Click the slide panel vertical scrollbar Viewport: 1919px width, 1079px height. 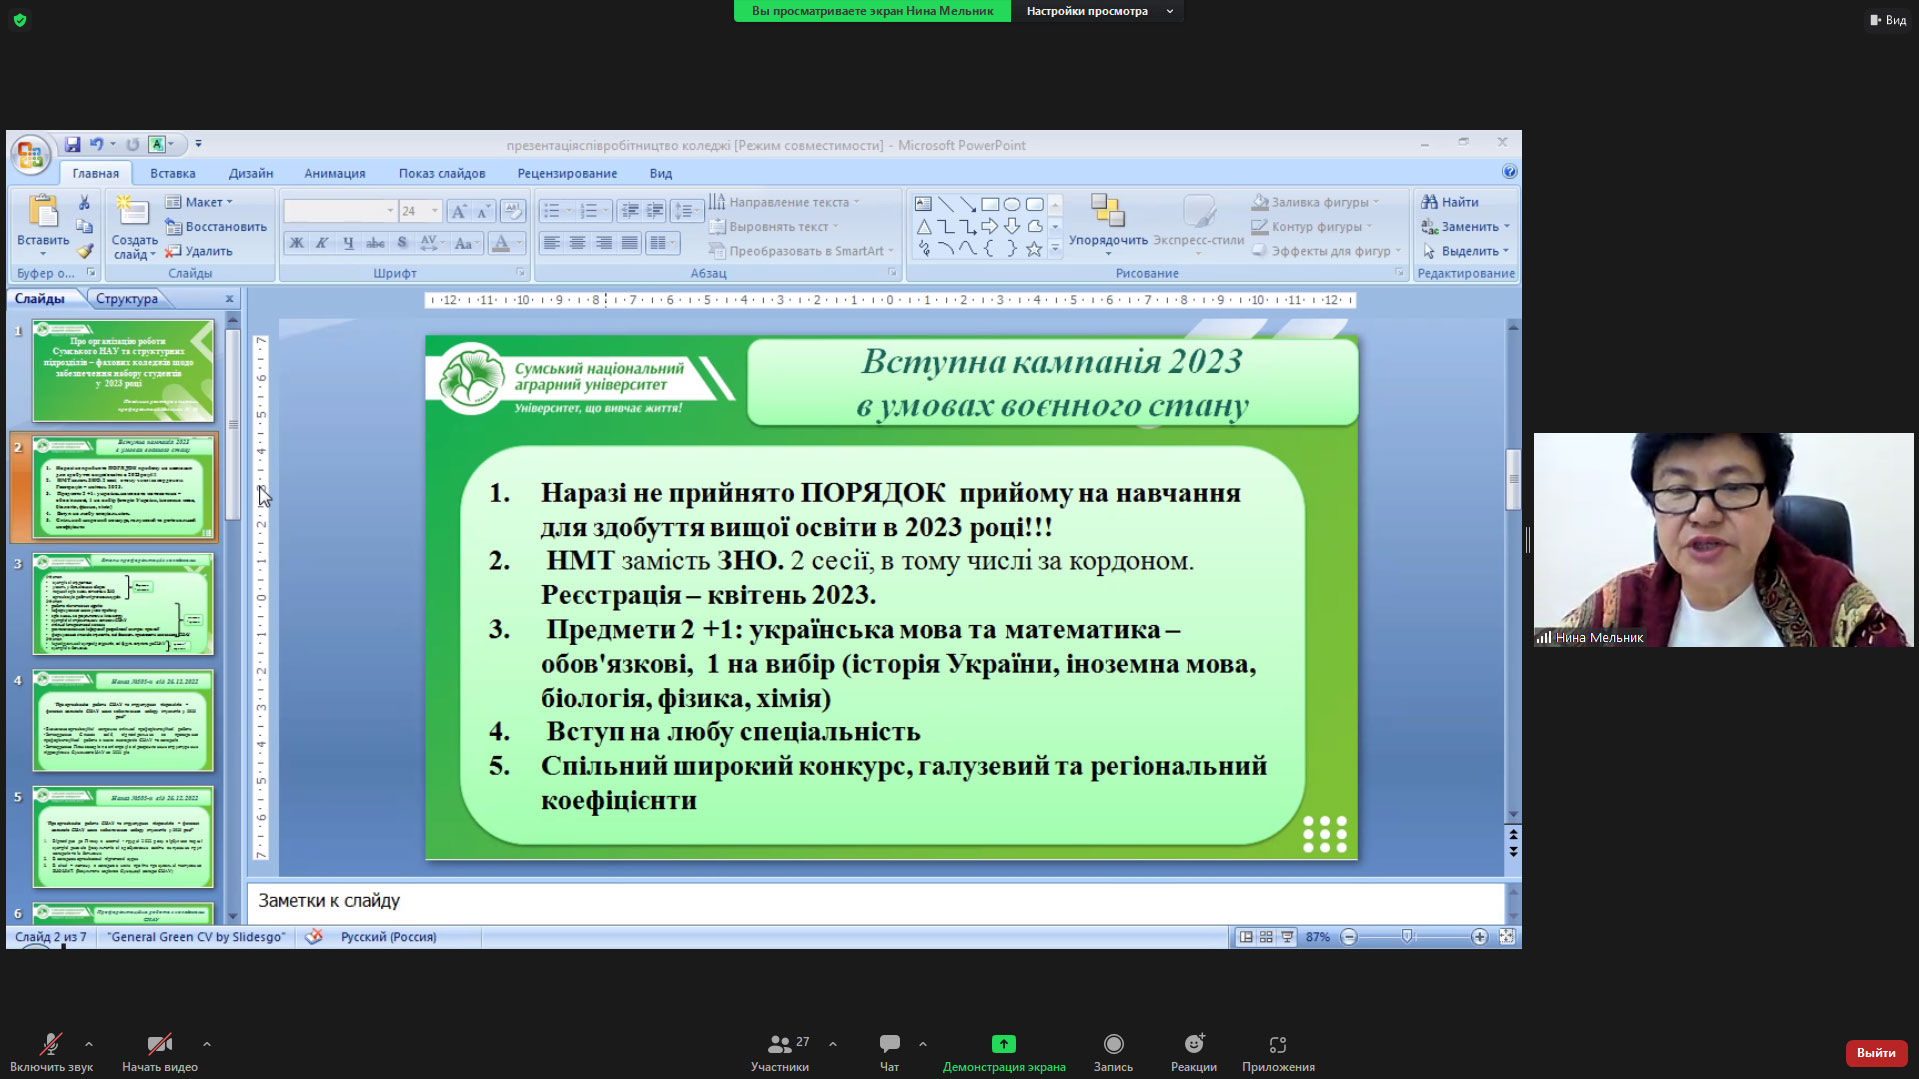coord(233,425)
